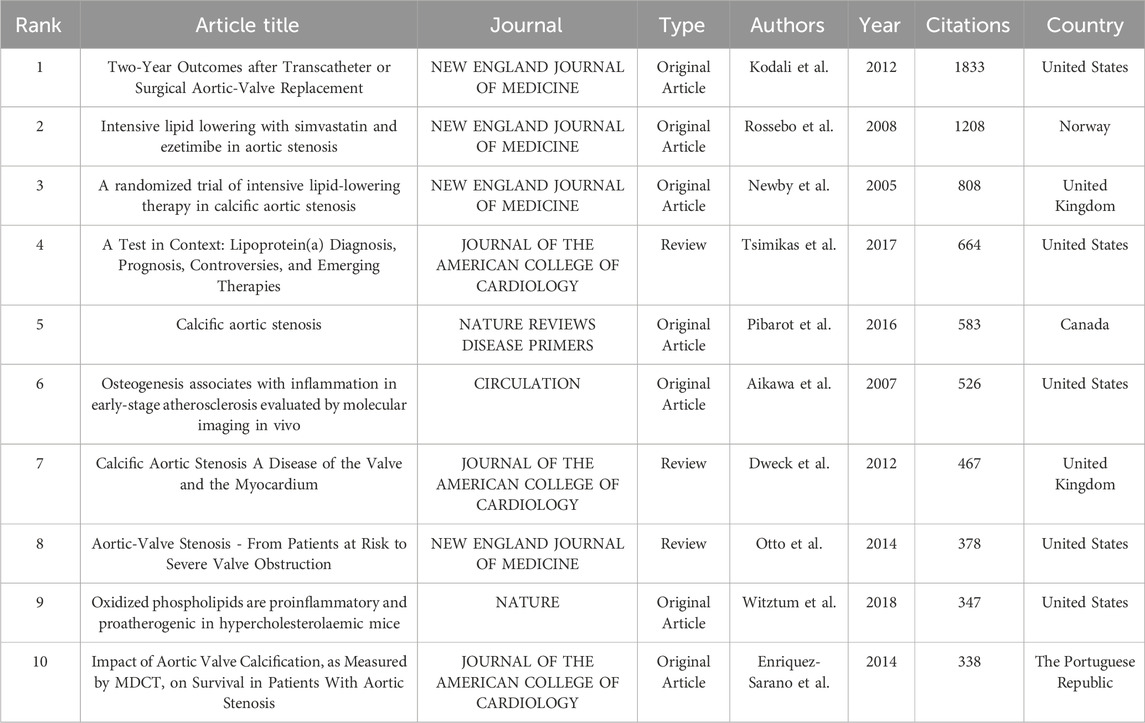Select title 'Aortic-Valve Stenosis - From Patients at Risk'
The width and height of the screenshot is (1145, 723).
[249, 554]
